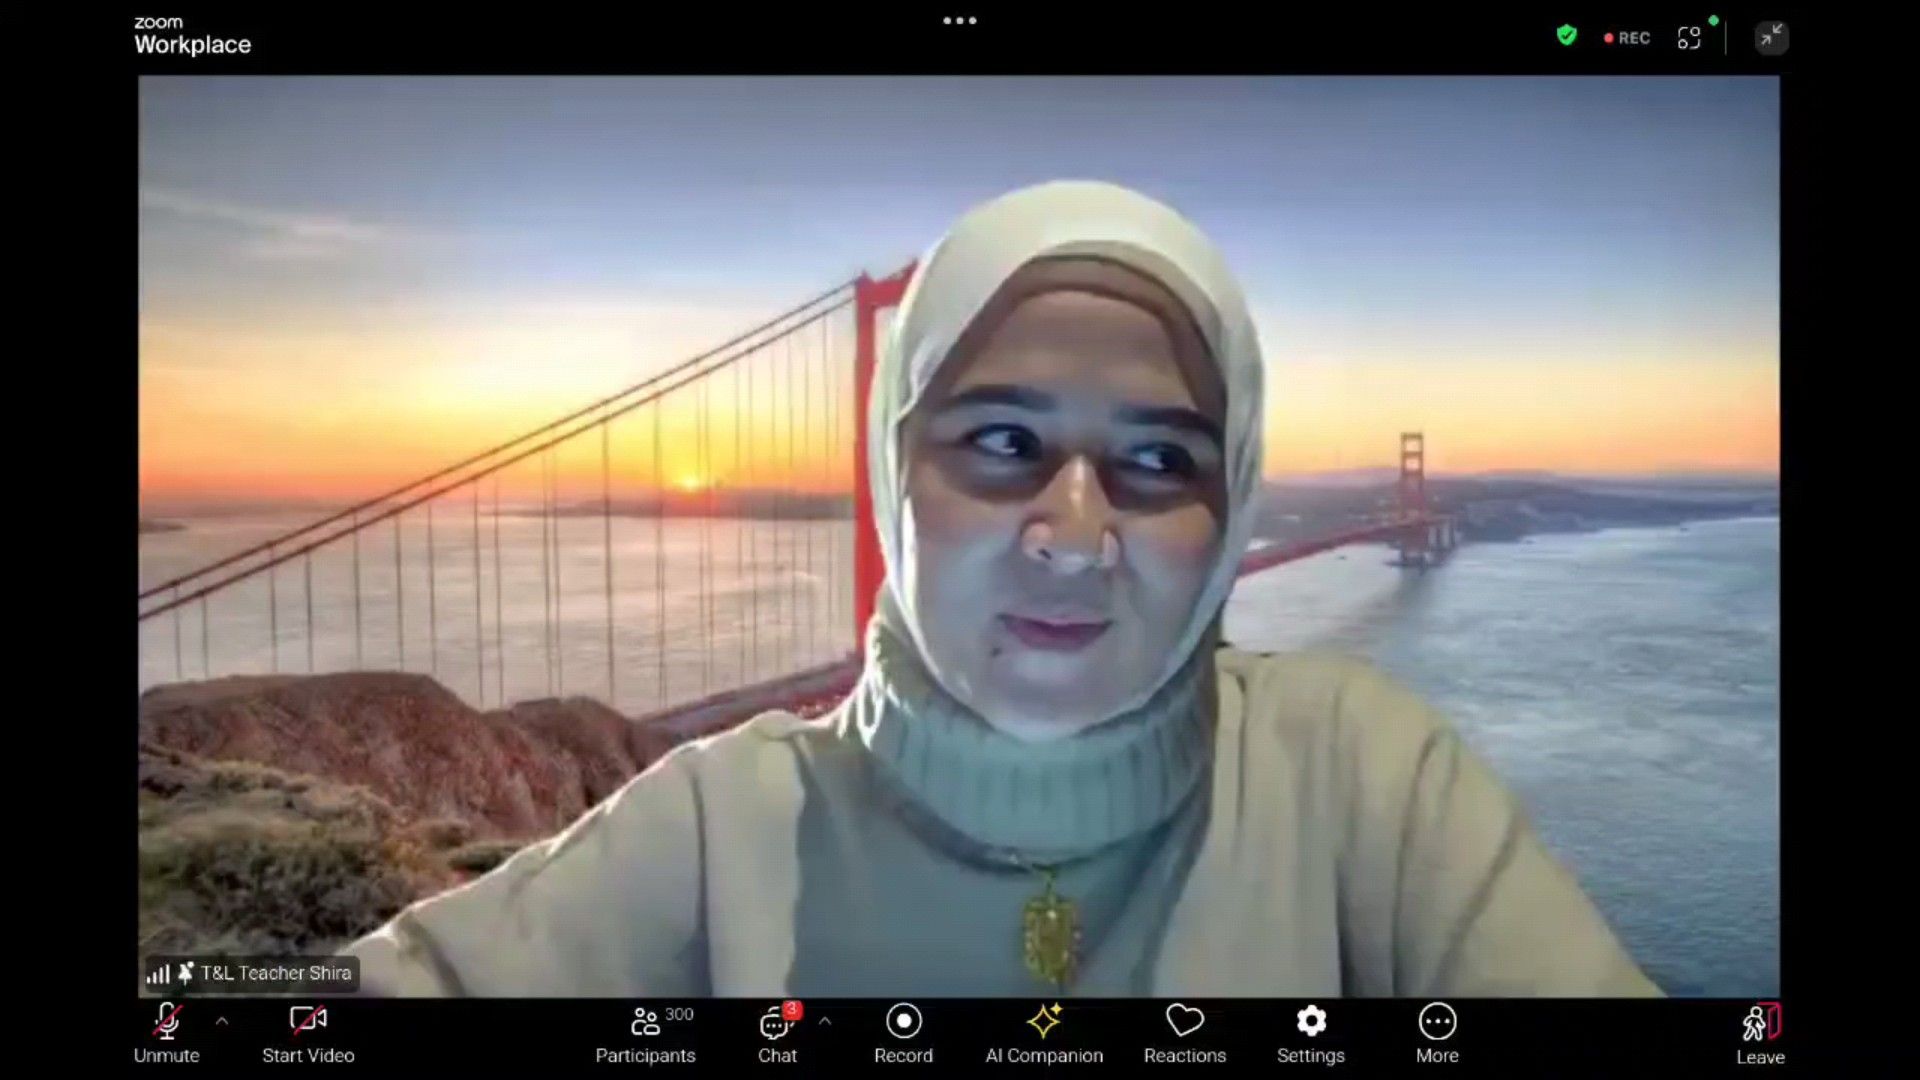Expand audio options arrow beside Unmute
The width and height of the screenshot is (1920, 1080).
tap(222, 1021)
